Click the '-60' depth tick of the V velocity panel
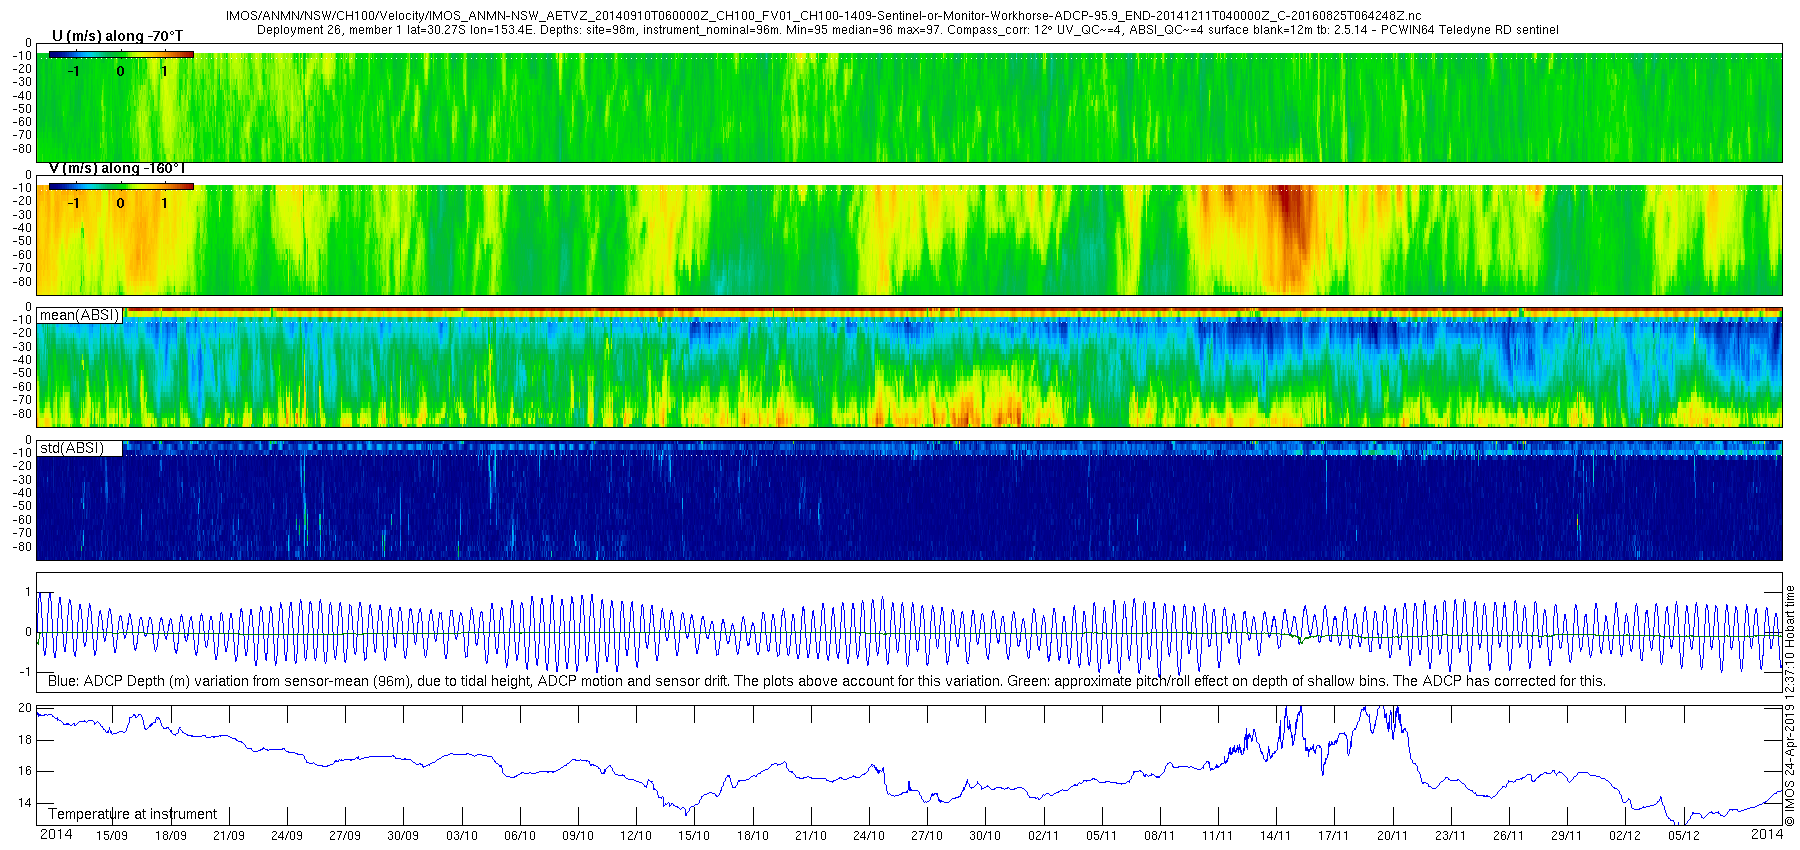1800x850 pixels. 21,254
